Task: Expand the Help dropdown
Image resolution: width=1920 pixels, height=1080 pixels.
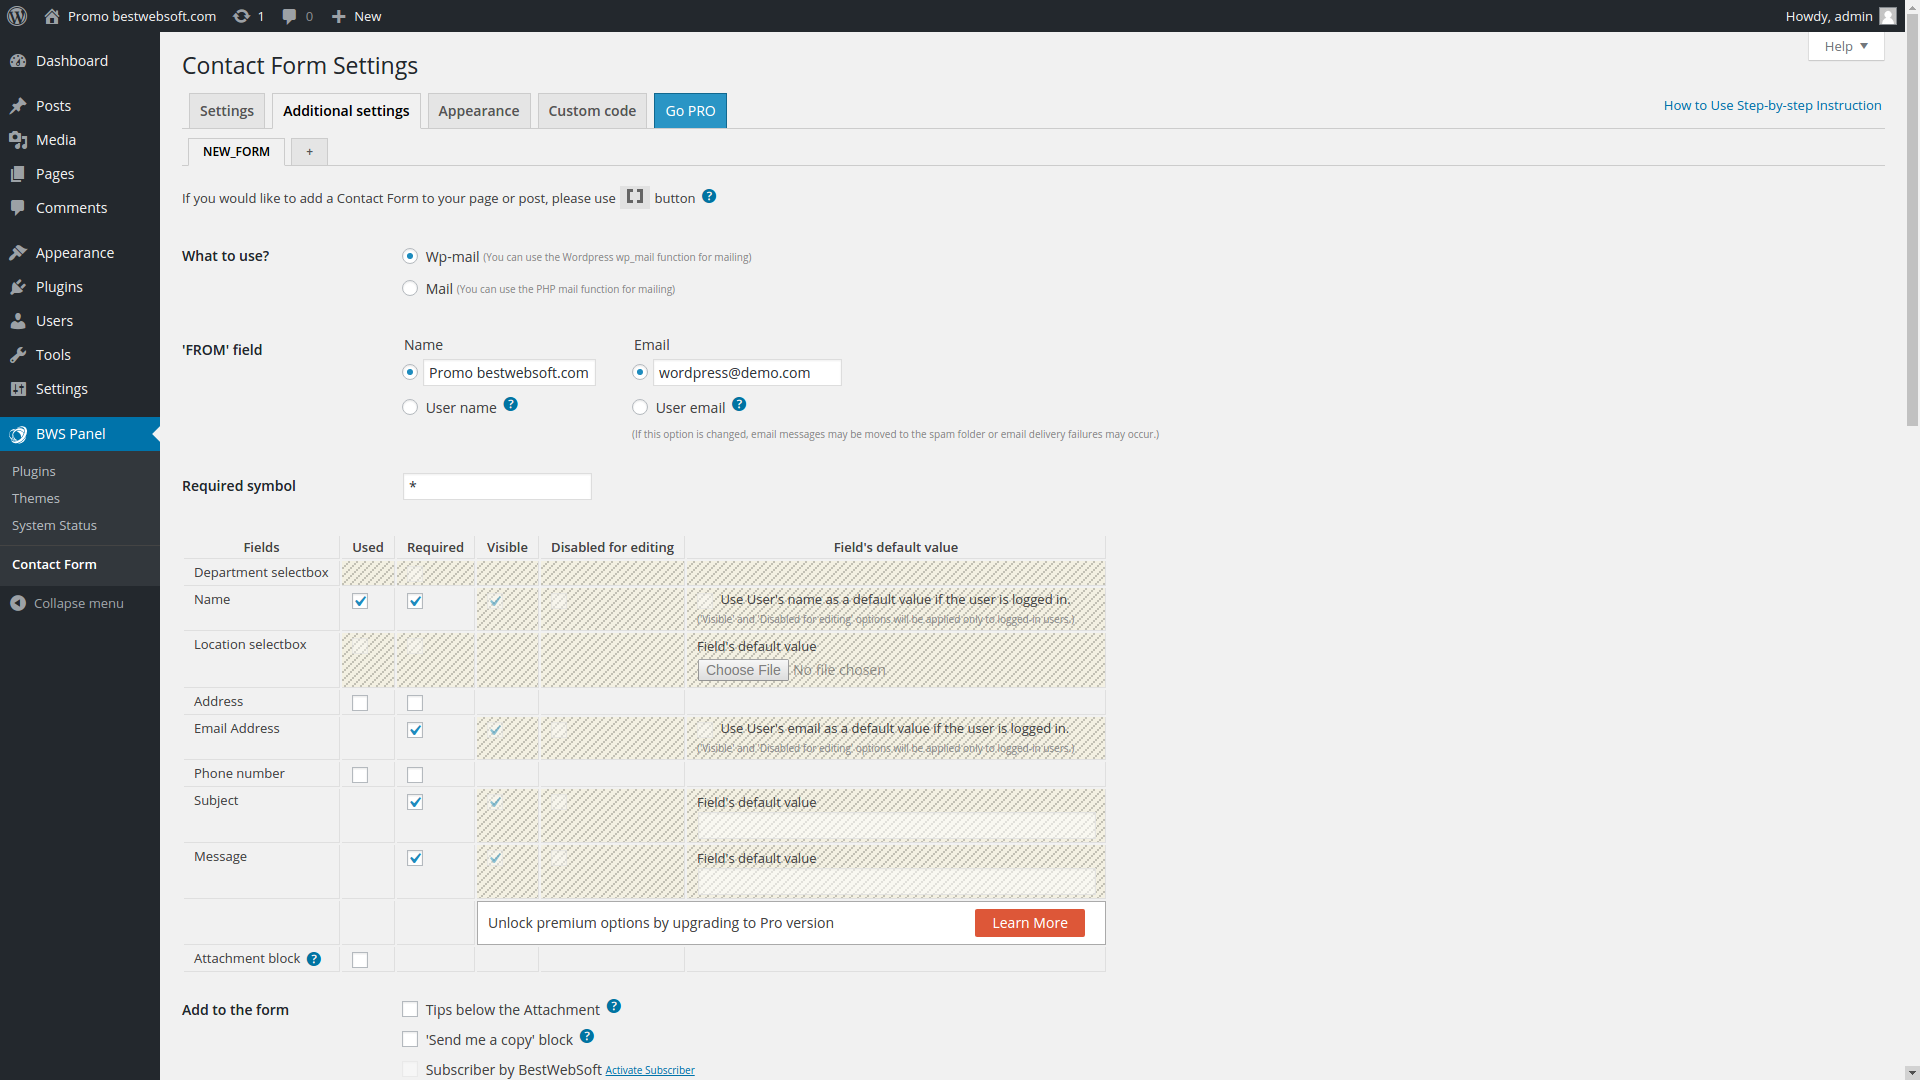Action: point(1846,46)
